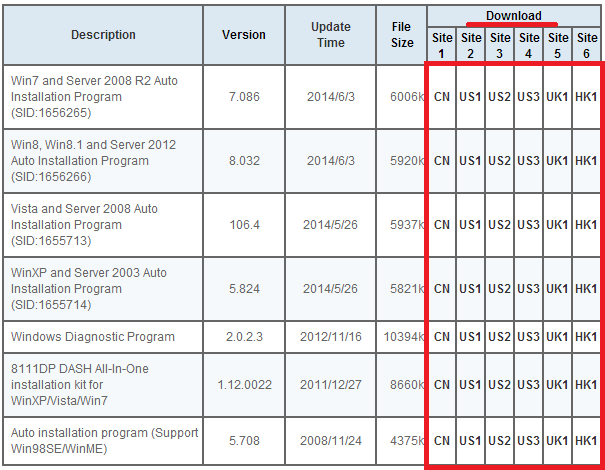Viewport: 605px width, 470px height.
Task: Download WinXP driver from HK1 site
Action: click(586, 289)
